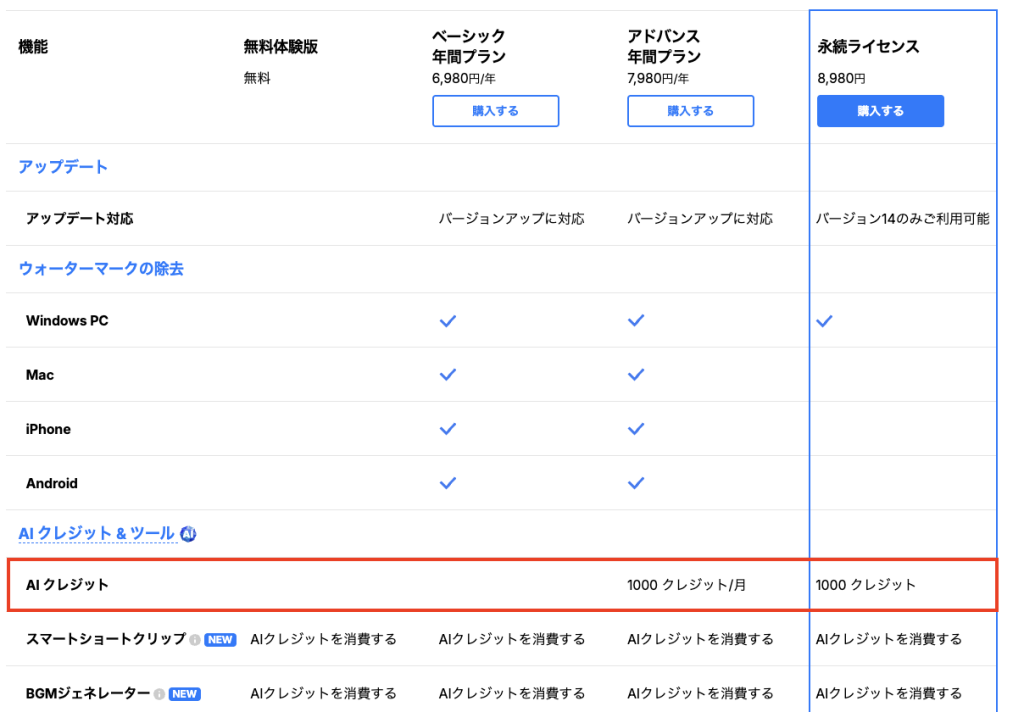Click the AI badge next to AI クレジット & ツール
Image resolution: width=1024 pixels, height=712 pixels.
point(188,534)
